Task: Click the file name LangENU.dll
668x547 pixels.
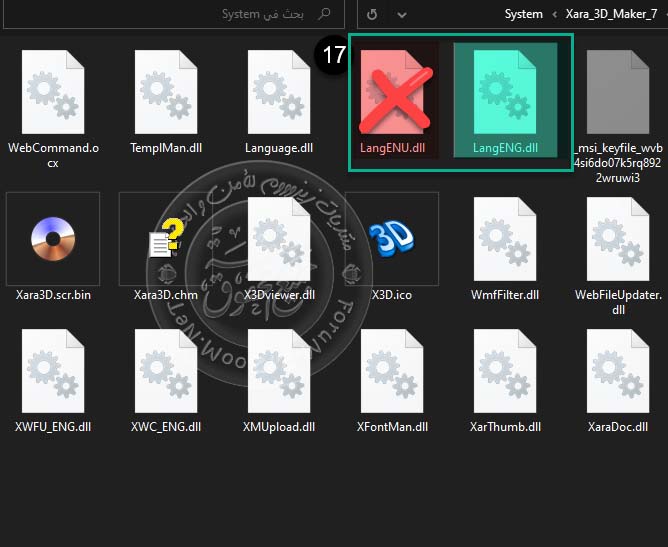Action: (392, 148)
